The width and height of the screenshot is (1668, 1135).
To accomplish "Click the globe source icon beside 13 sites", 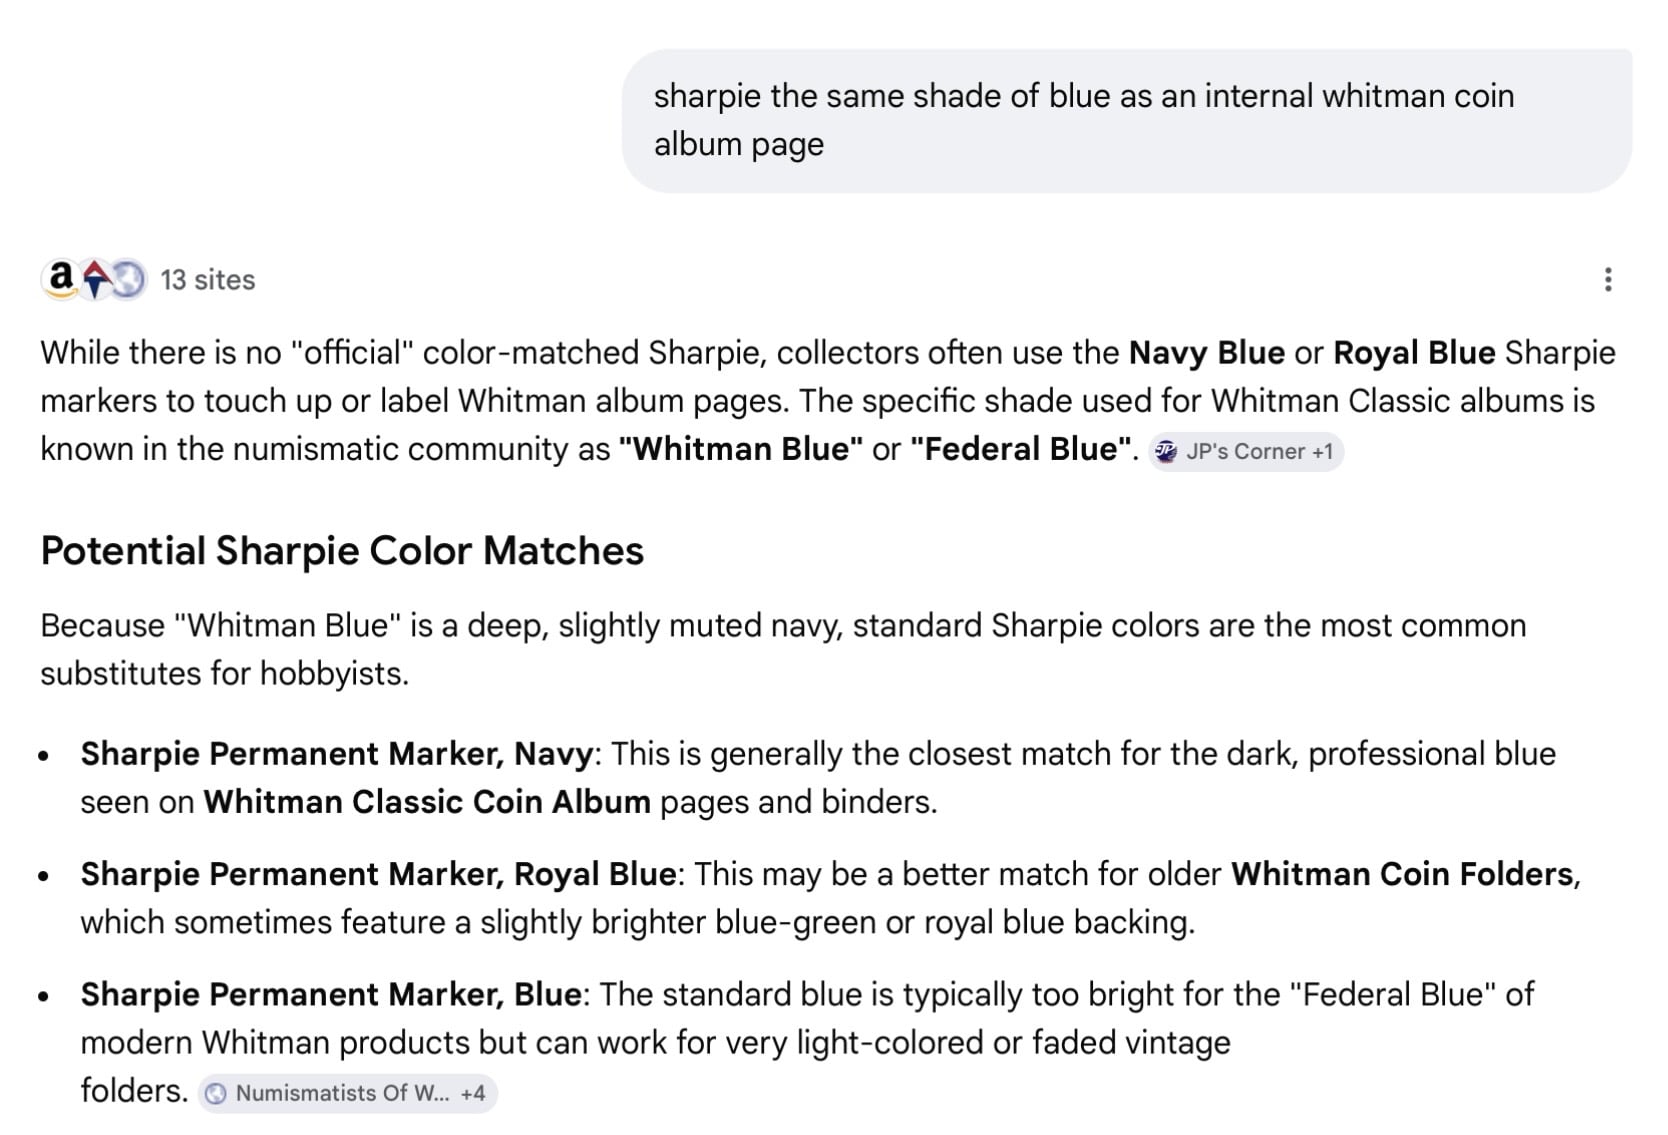I will click(128, 280).
